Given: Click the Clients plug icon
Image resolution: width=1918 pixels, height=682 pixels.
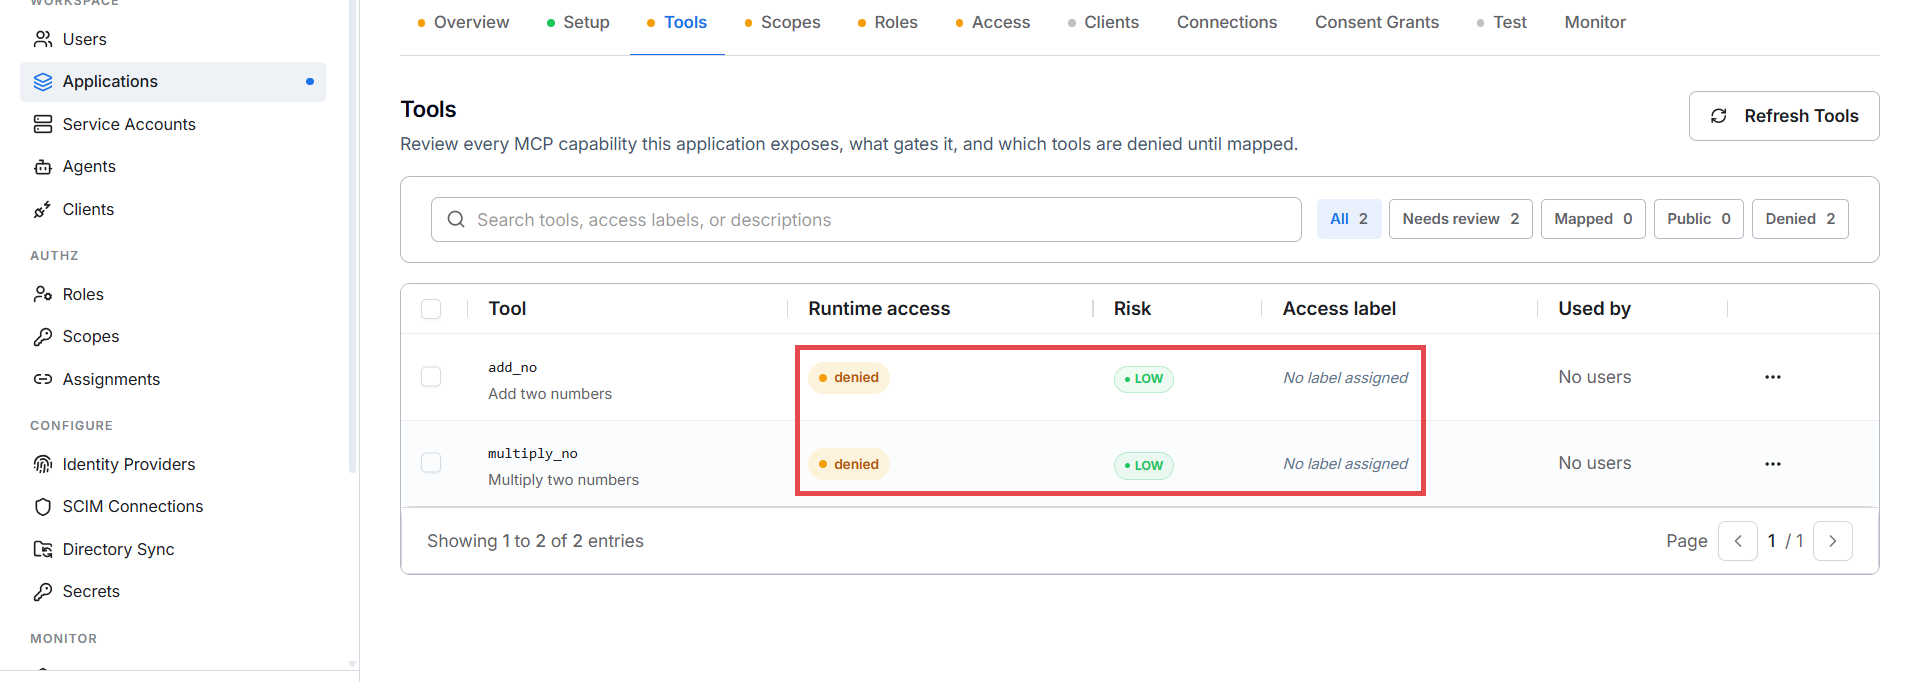Looking at the screenshot, I should point(43,209).
